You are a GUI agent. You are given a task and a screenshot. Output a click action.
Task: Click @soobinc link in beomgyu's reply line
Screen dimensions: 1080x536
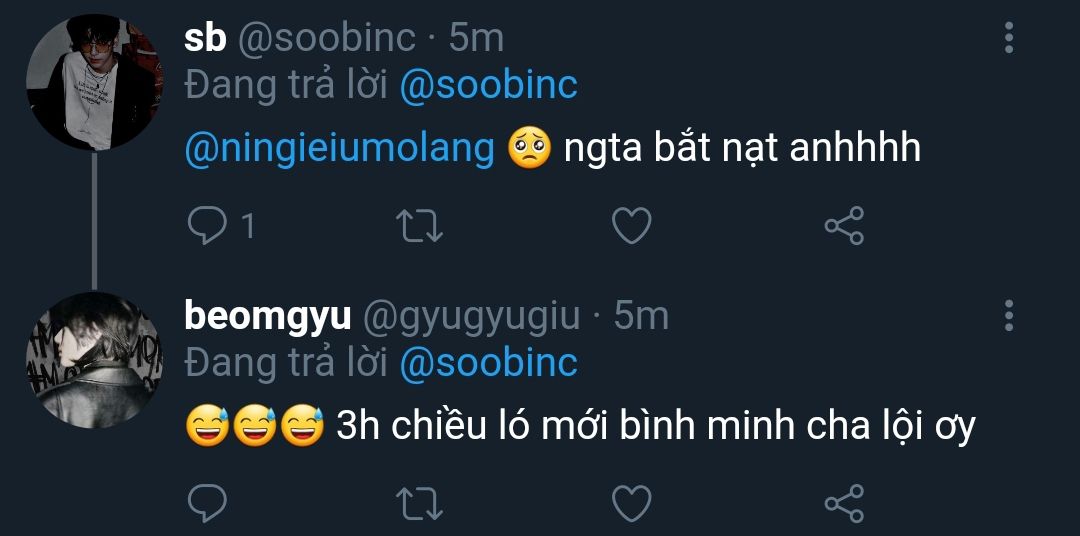coord(488,363)
